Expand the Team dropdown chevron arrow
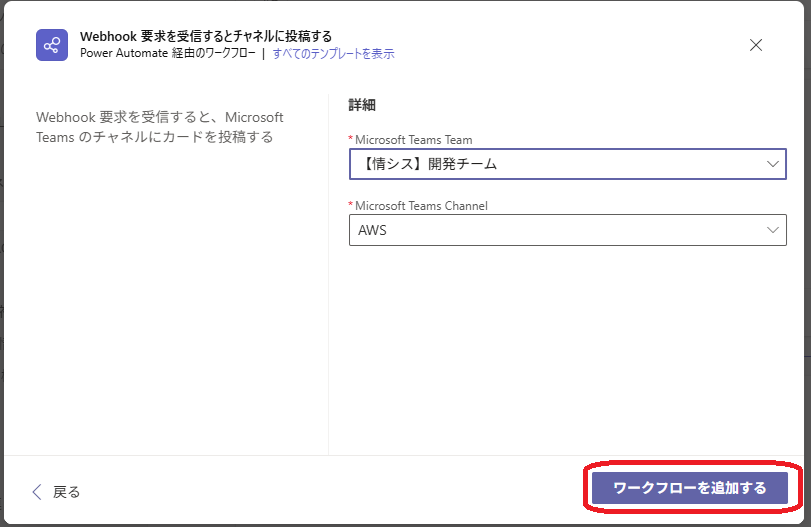Viewport: 811px width, 527px height. [772, 164]
